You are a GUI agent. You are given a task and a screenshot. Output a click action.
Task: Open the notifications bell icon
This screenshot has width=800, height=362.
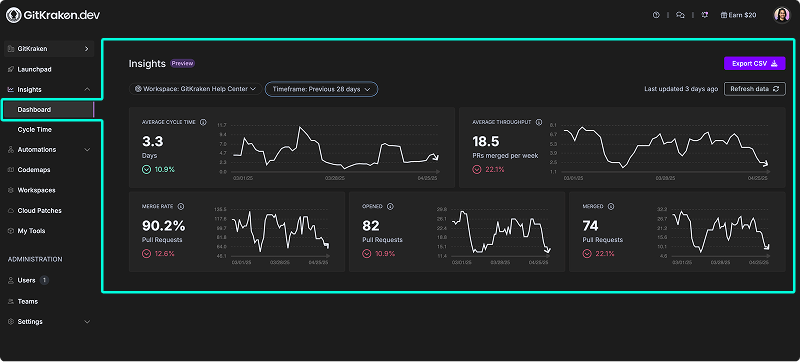pyautogui.click(x=705, y=15)
